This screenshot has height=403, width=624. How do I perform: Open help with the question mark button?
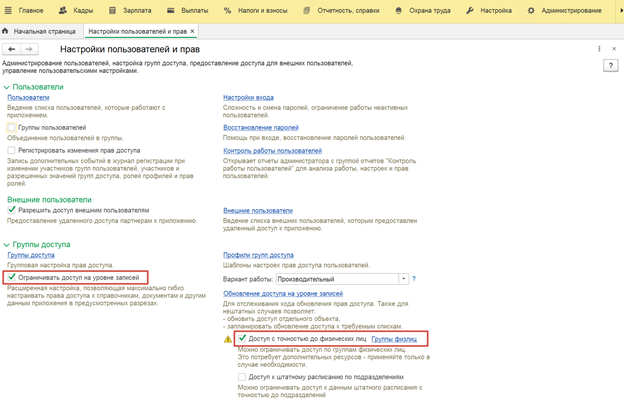tap(610, 65)
